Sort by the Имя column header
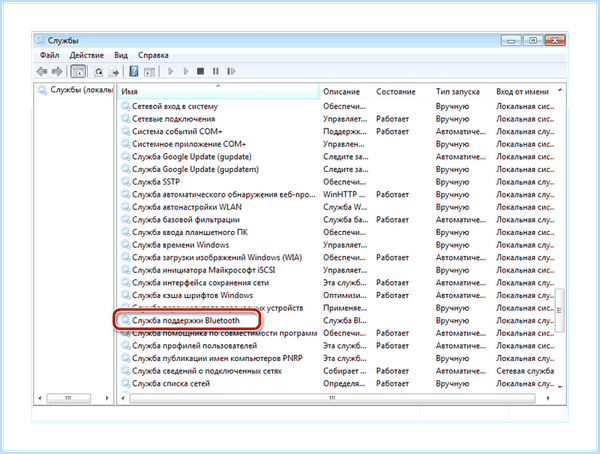 [x=218, y=91]
